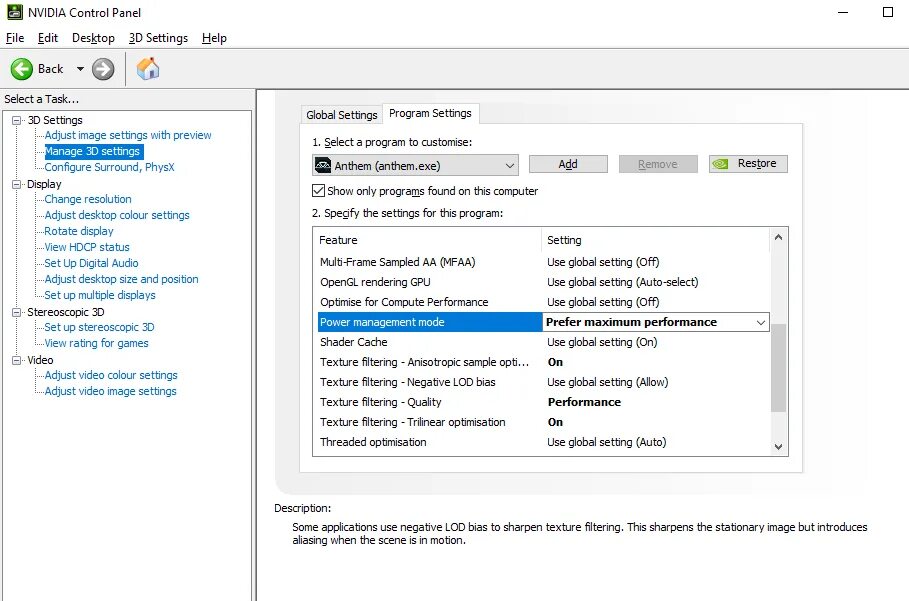Open the Help menu
This screenshot has width=909, height=601.
coord(214,38)
